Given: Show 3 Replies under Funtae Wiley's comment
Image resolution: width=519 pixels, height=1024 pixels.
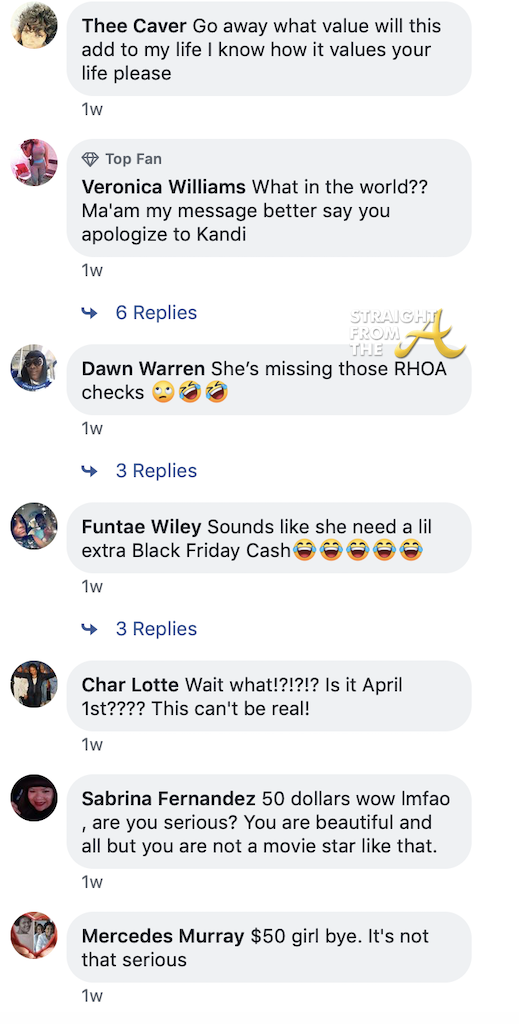Looking at the screenshot, I should click(x=156, y=628).
